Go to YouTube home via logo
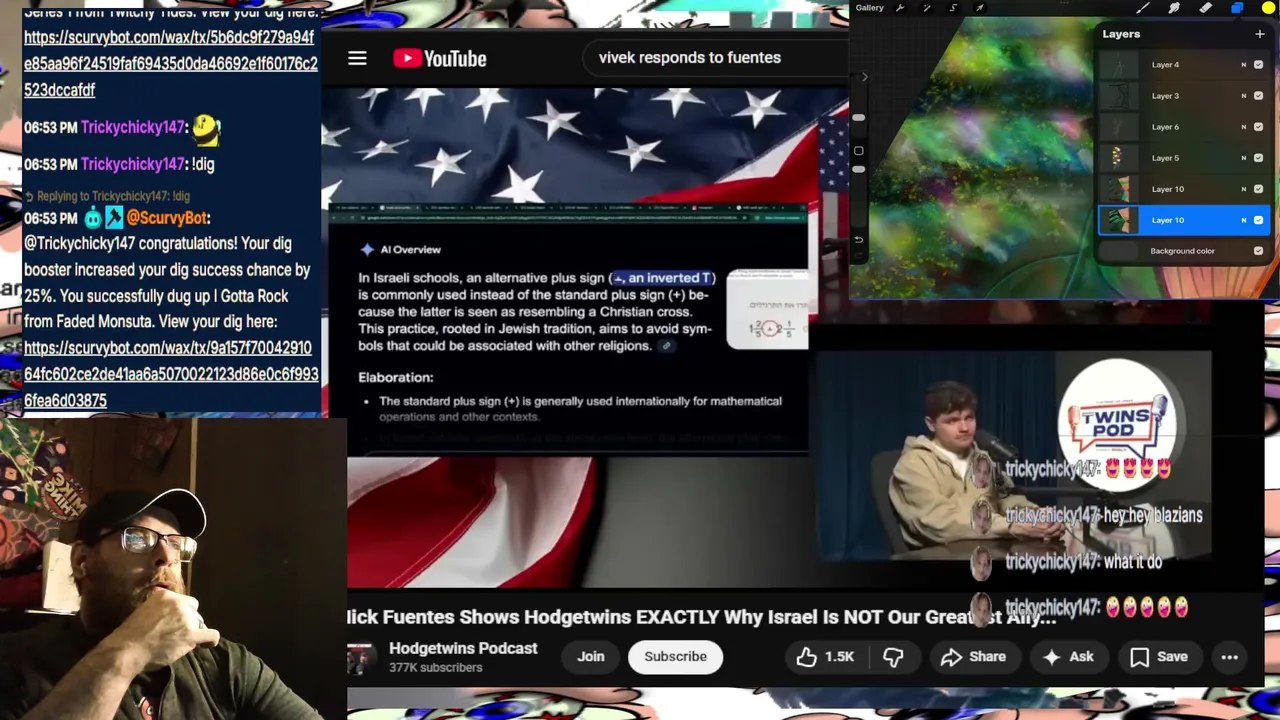Viewport: 1280px width, 720px height. 439,58
